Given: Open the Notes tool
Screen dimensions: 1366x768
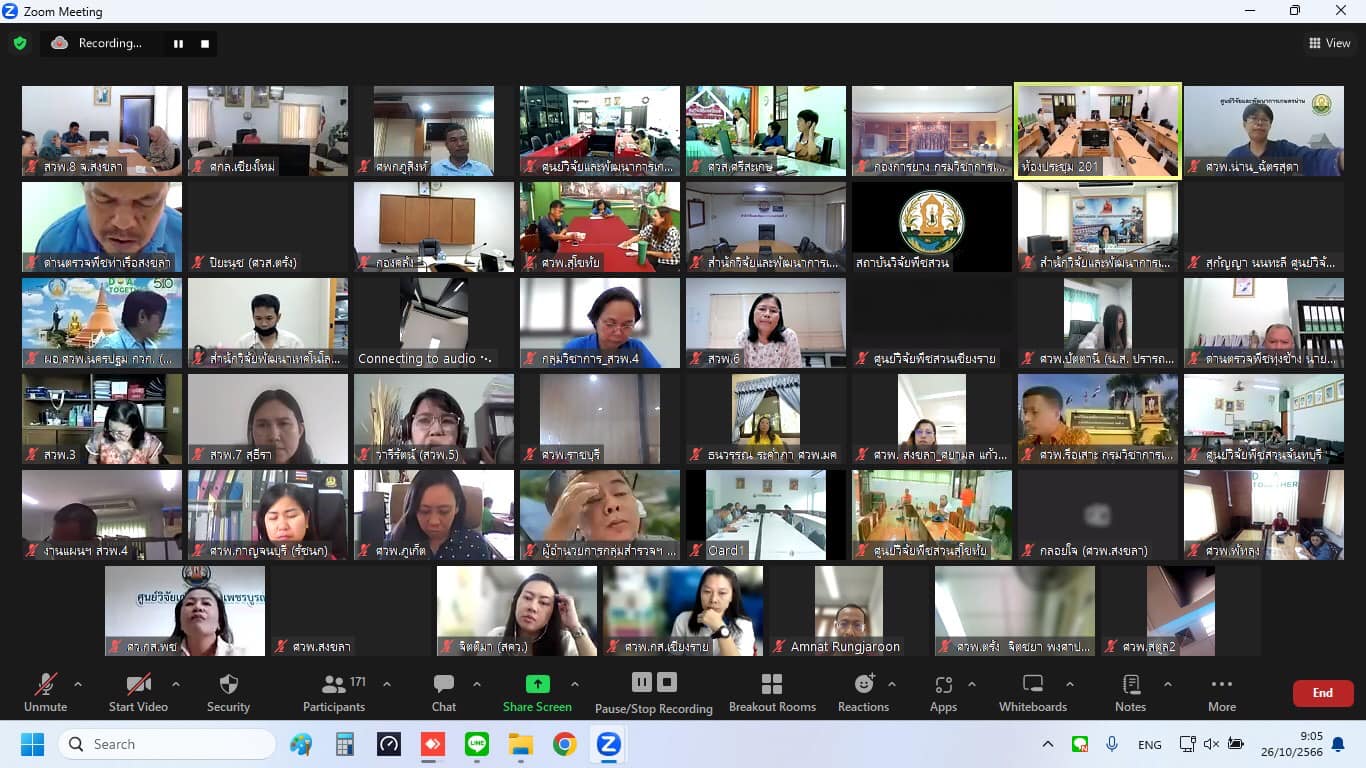Looking at the screenshot, I should coord(1130,693).
